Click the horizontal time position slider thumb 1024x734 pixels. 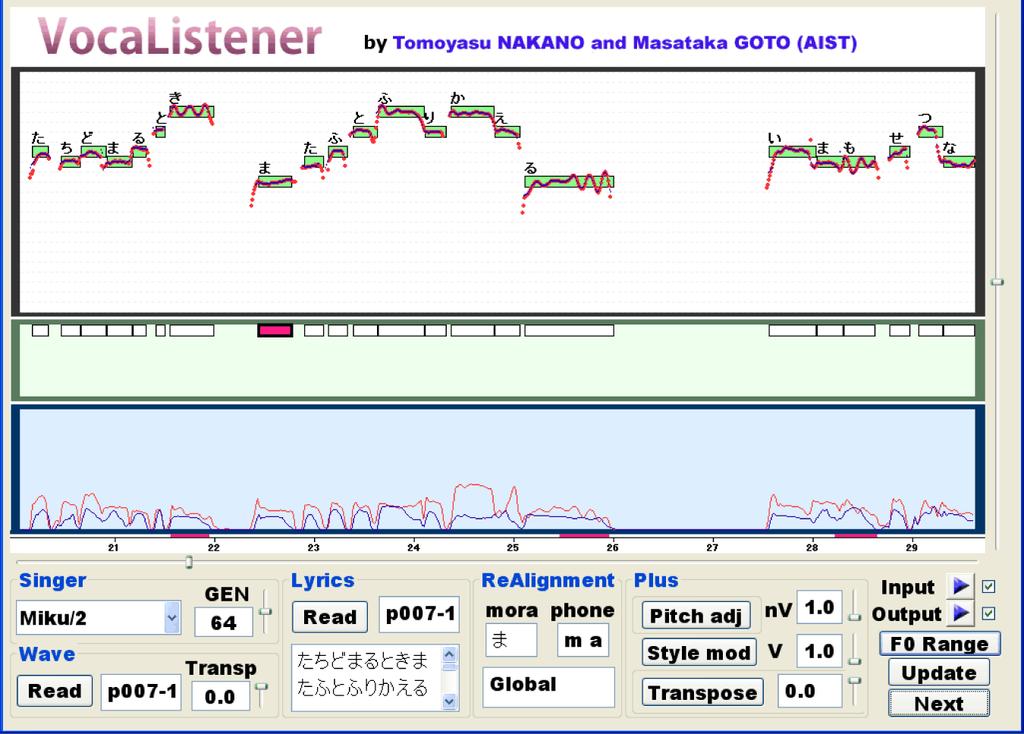point(189,562)
